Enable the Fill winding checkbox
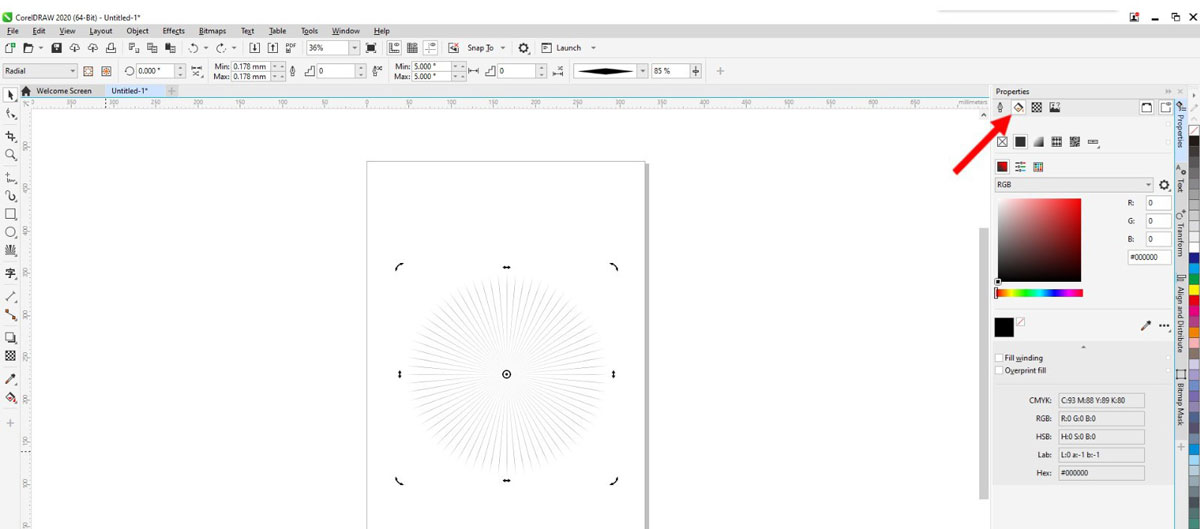Viewport: 1200px width, 529px height. (1000, 358)
